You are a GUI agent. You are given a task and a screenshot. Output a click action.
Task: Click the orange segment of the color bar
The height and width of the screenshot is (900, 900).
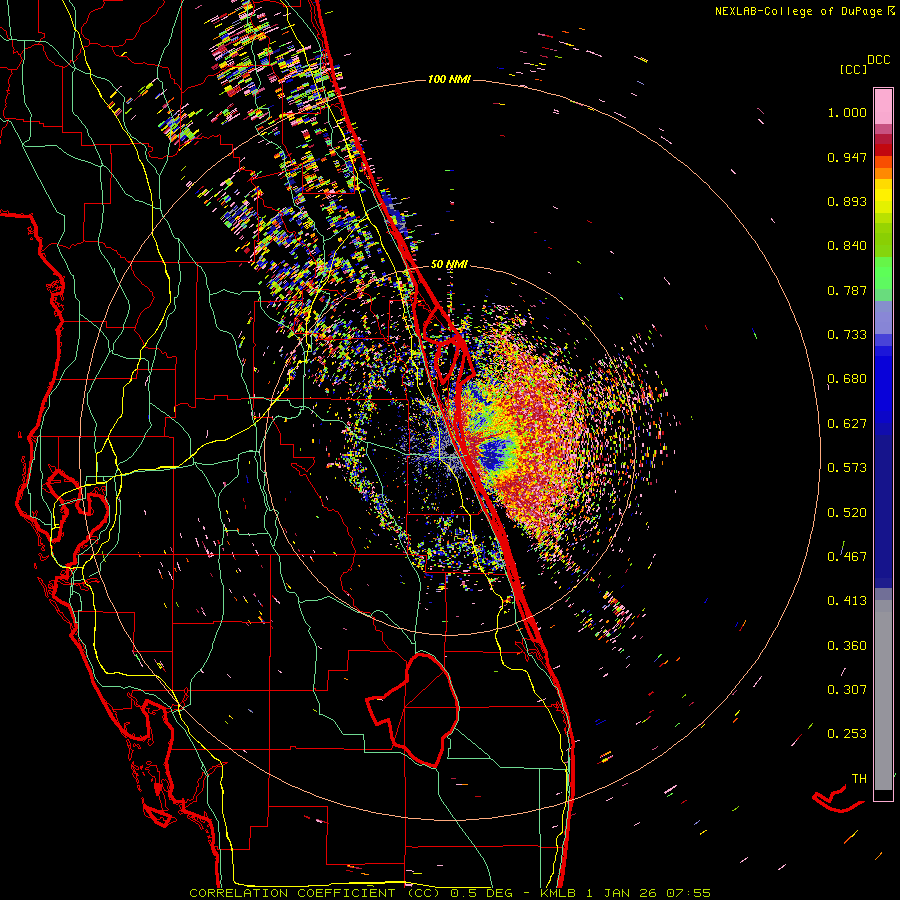pos(883,168)
